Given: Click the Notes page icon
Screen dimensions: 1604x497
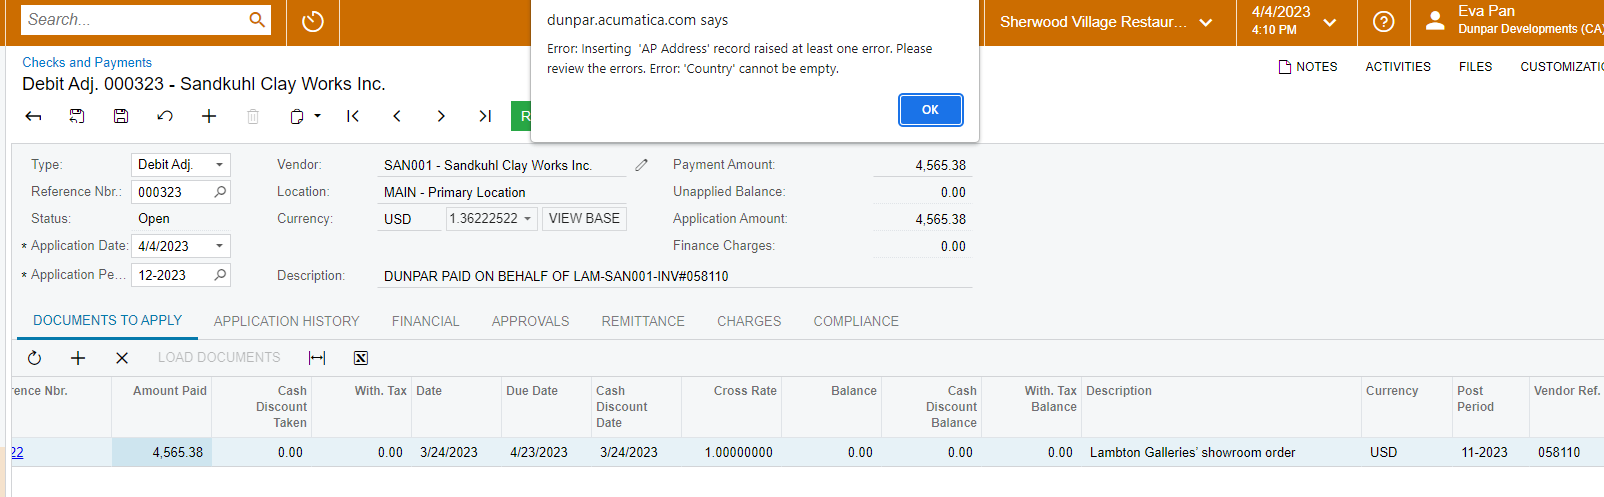Looking at the screenshot, I should pos(1285,67).
